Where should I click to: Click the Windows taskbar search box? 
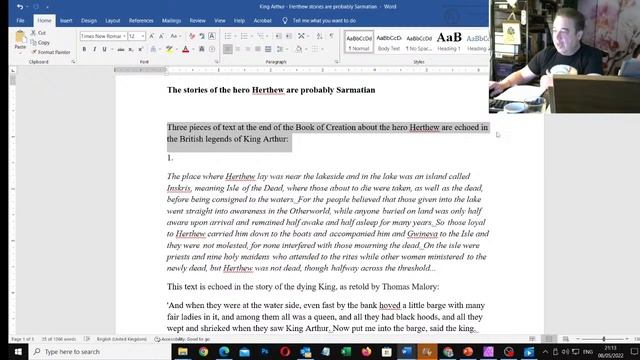click(100, 351)
